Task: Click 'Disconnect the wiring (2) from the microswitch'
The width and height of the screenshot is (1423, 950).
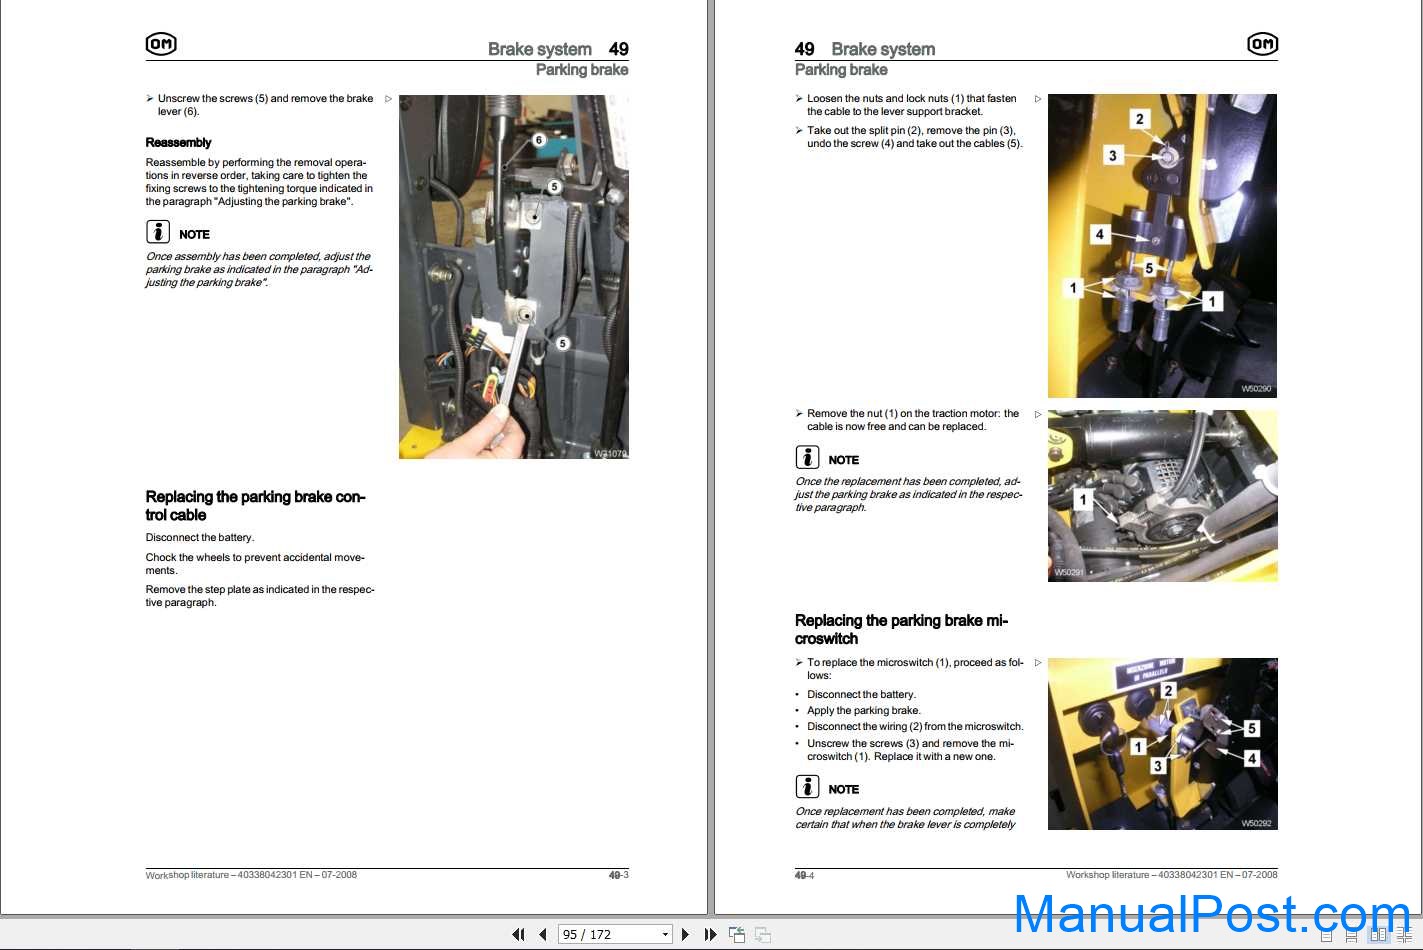Action: [915, 727]
